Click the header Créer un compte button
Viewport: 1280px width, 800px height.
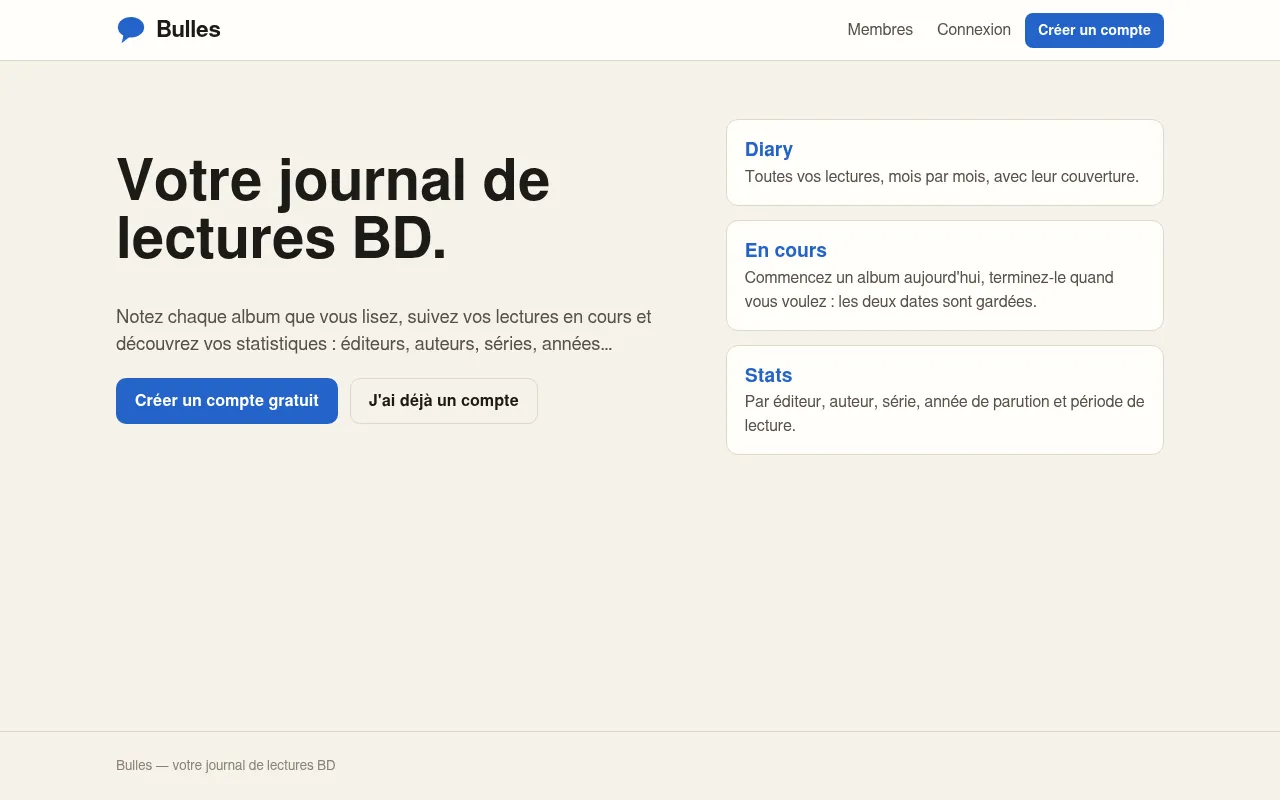[x=1094, y=30]
